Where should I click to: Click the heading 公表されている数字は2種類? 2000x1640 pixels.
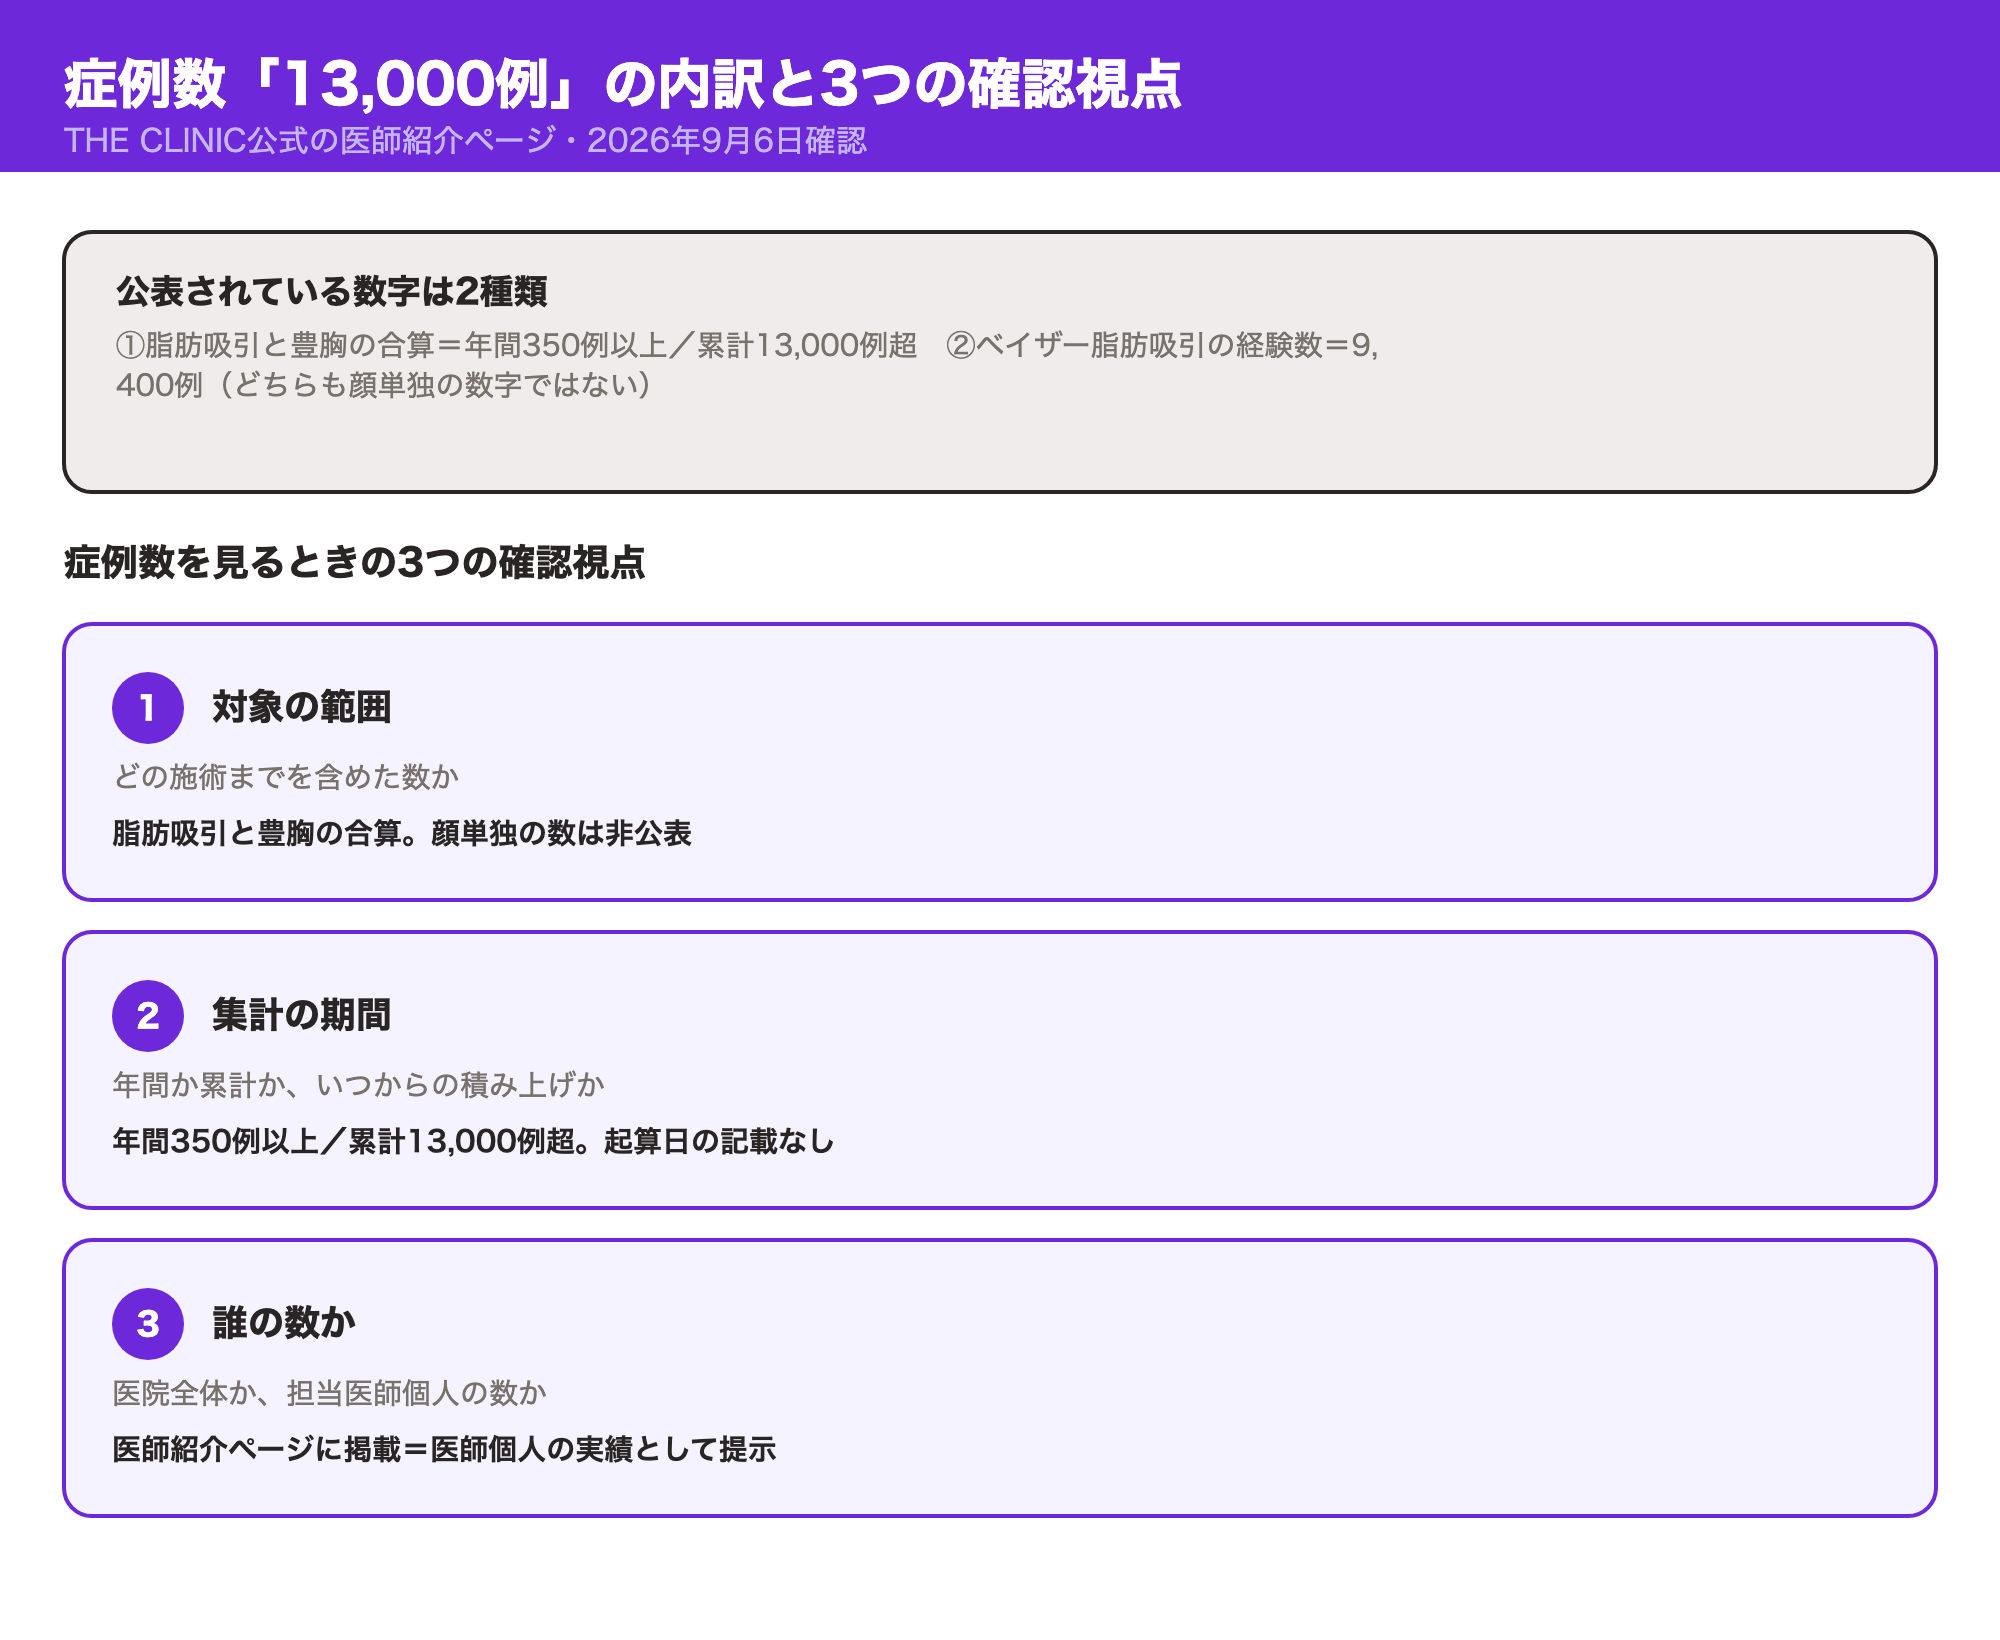pyautogui.click(x=332, y=291)
